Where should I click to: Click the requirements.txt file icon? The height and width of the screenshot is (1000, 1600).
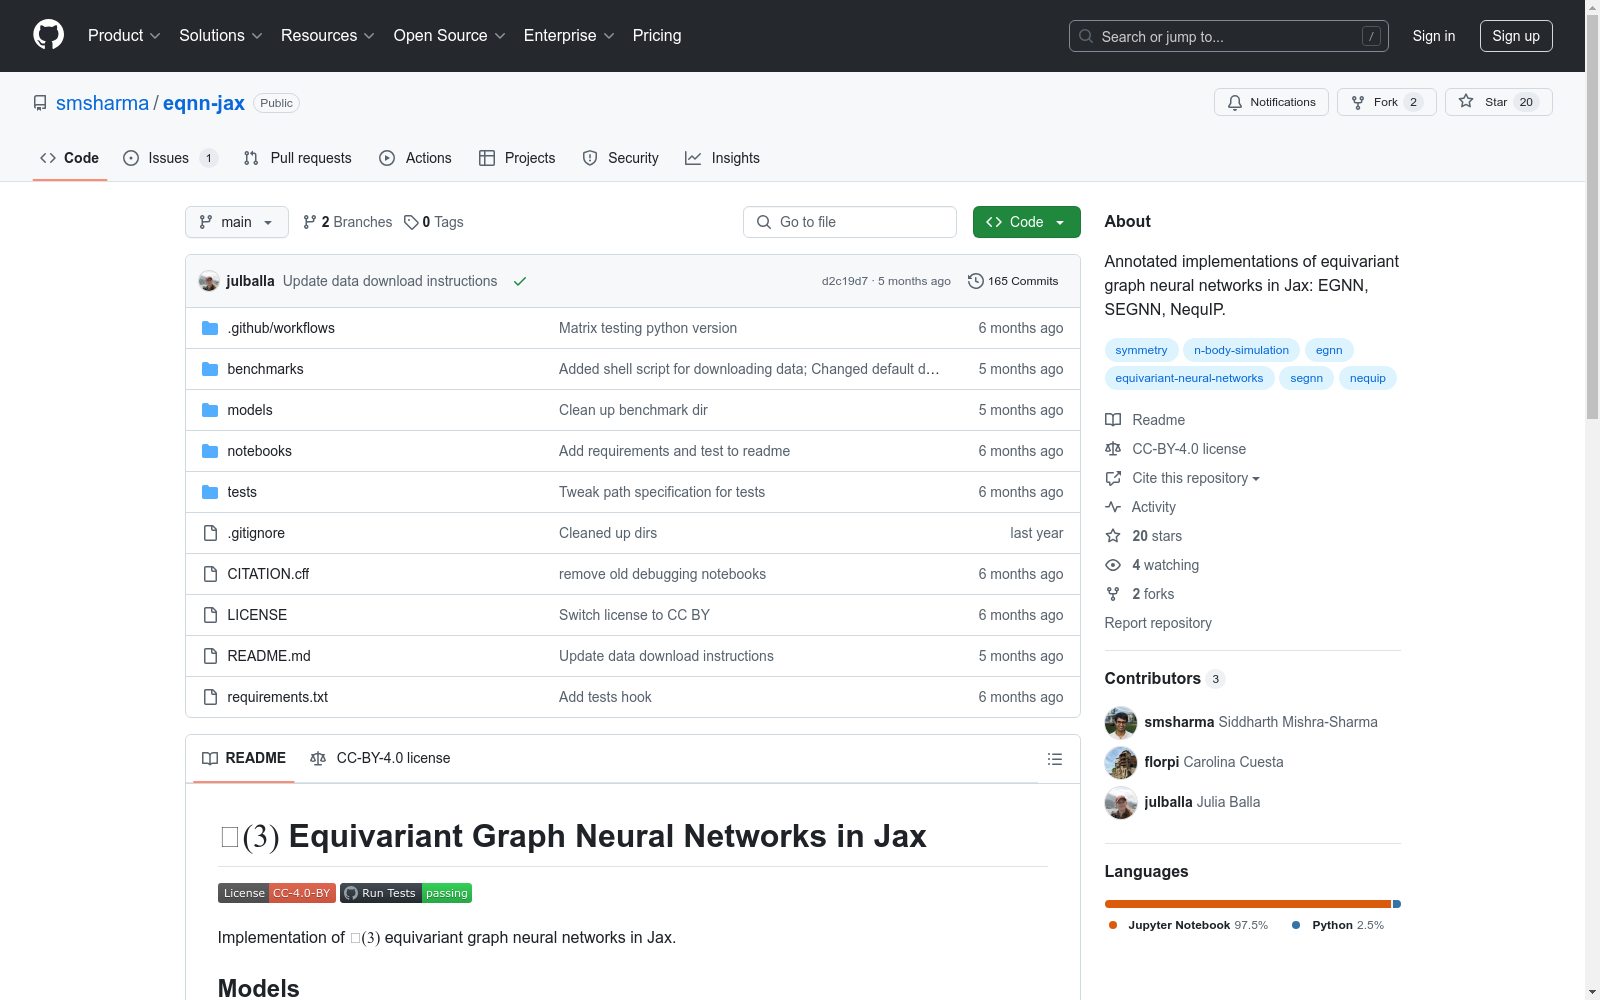[x=210, y=697]
